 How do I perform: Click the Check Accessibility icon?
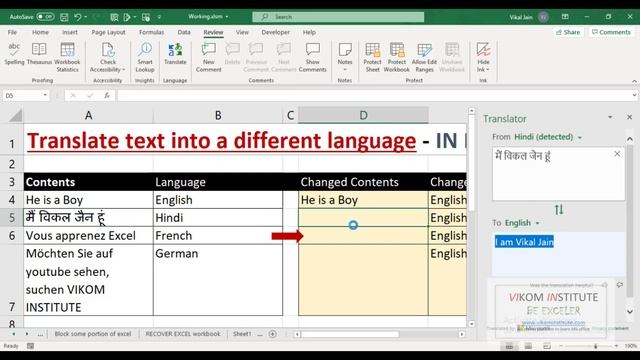point(108,50)
